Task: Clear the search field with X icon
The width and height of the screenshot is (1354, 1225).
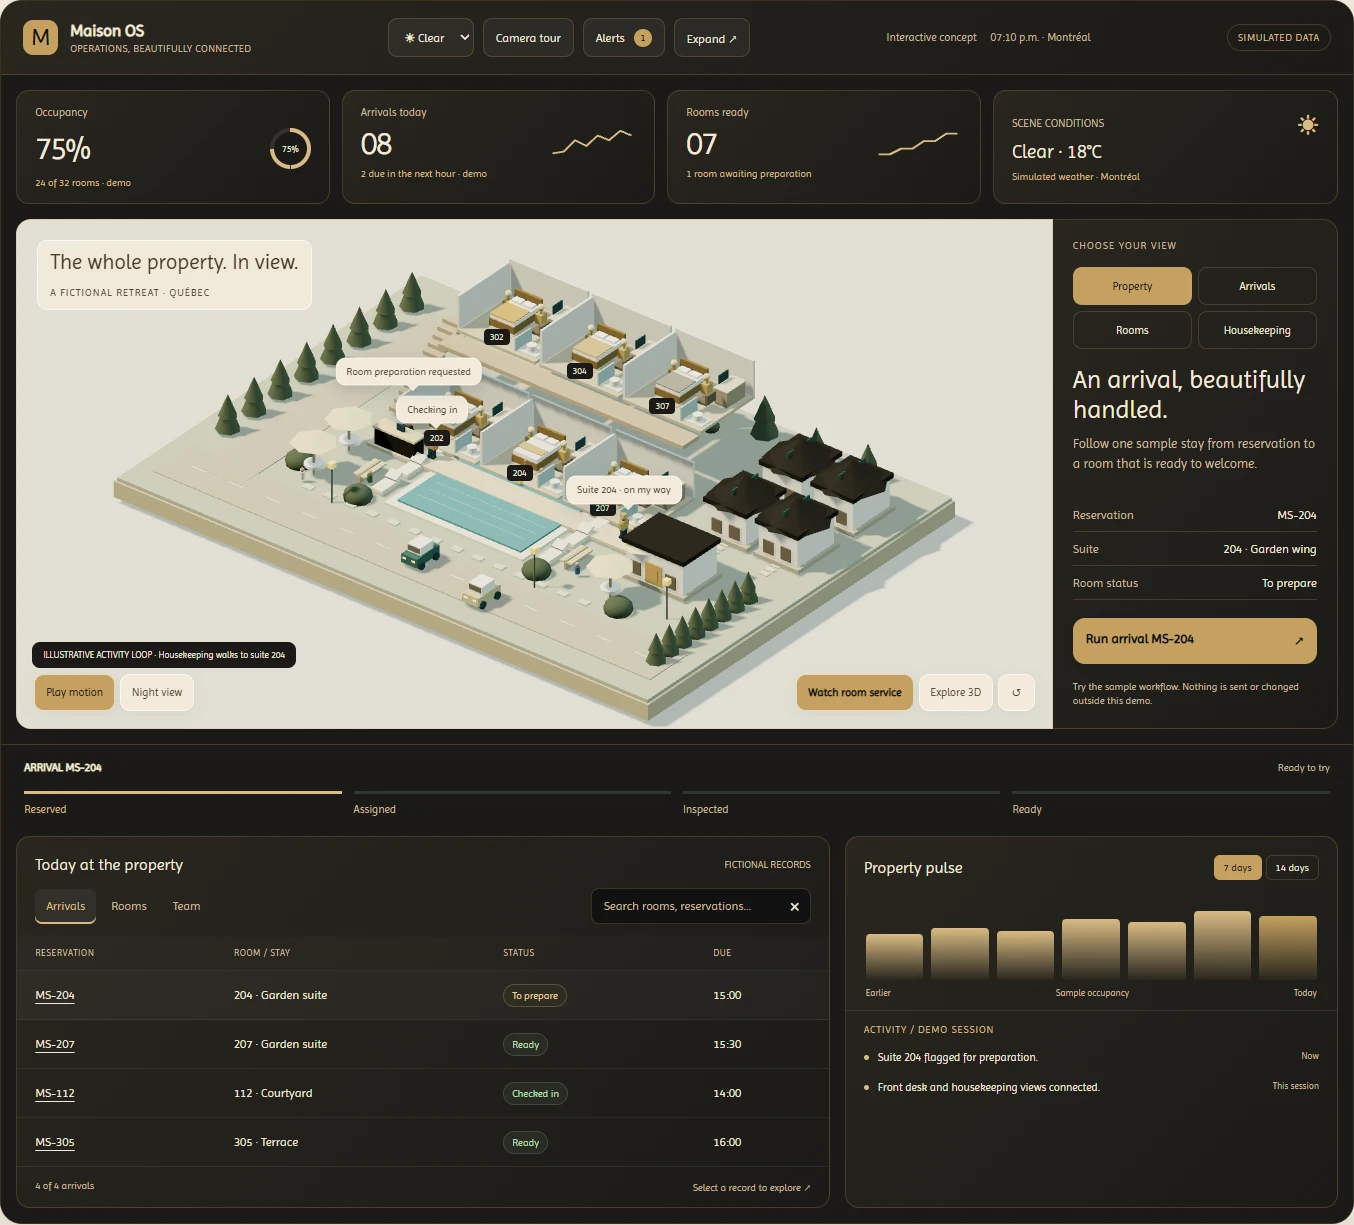Action: tap(794, 907)
